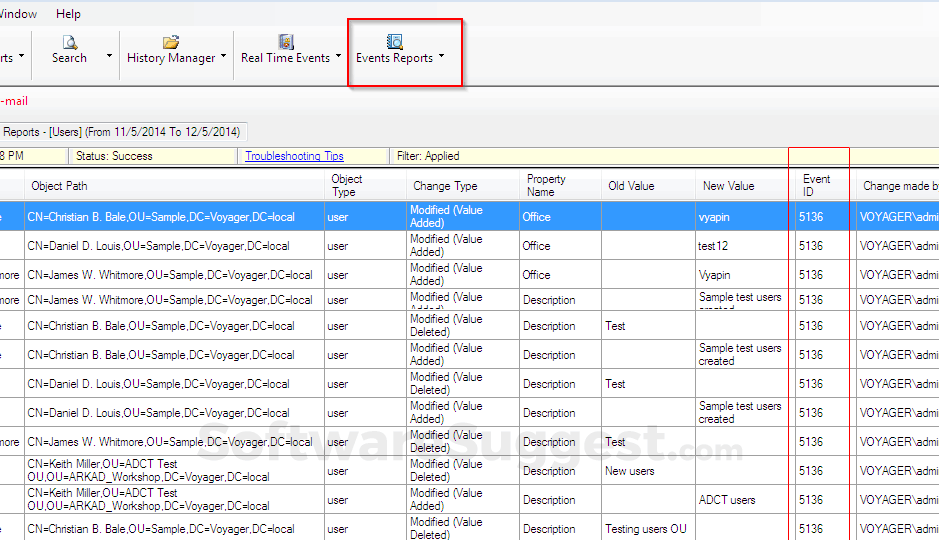Open the Window menu

[19, 14]
